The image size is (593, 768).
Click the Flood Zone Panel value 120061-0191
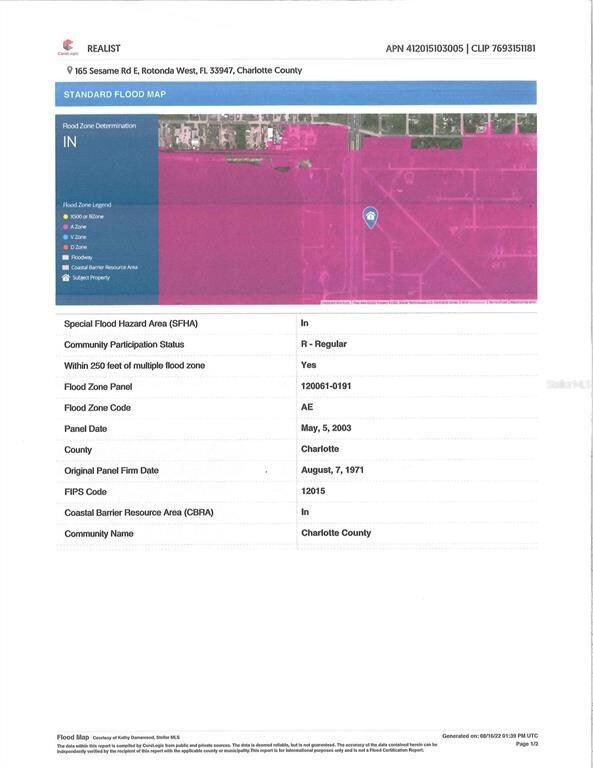[326, 386]
